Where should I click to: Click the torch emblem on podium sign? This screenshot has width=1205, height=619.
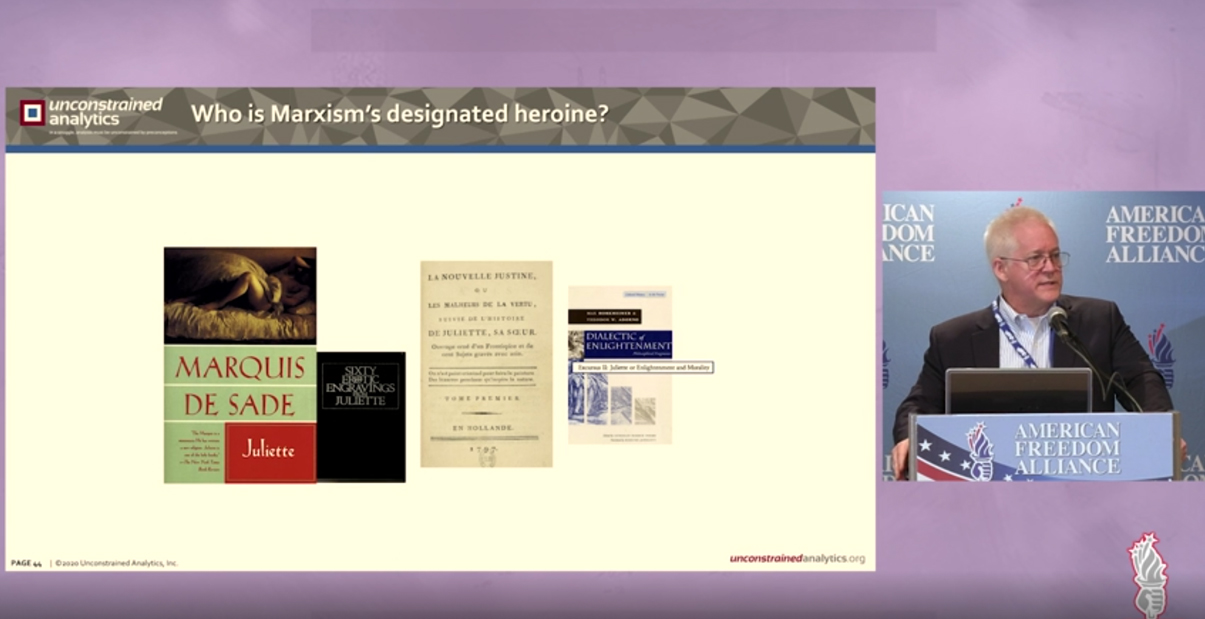point(979,450)
